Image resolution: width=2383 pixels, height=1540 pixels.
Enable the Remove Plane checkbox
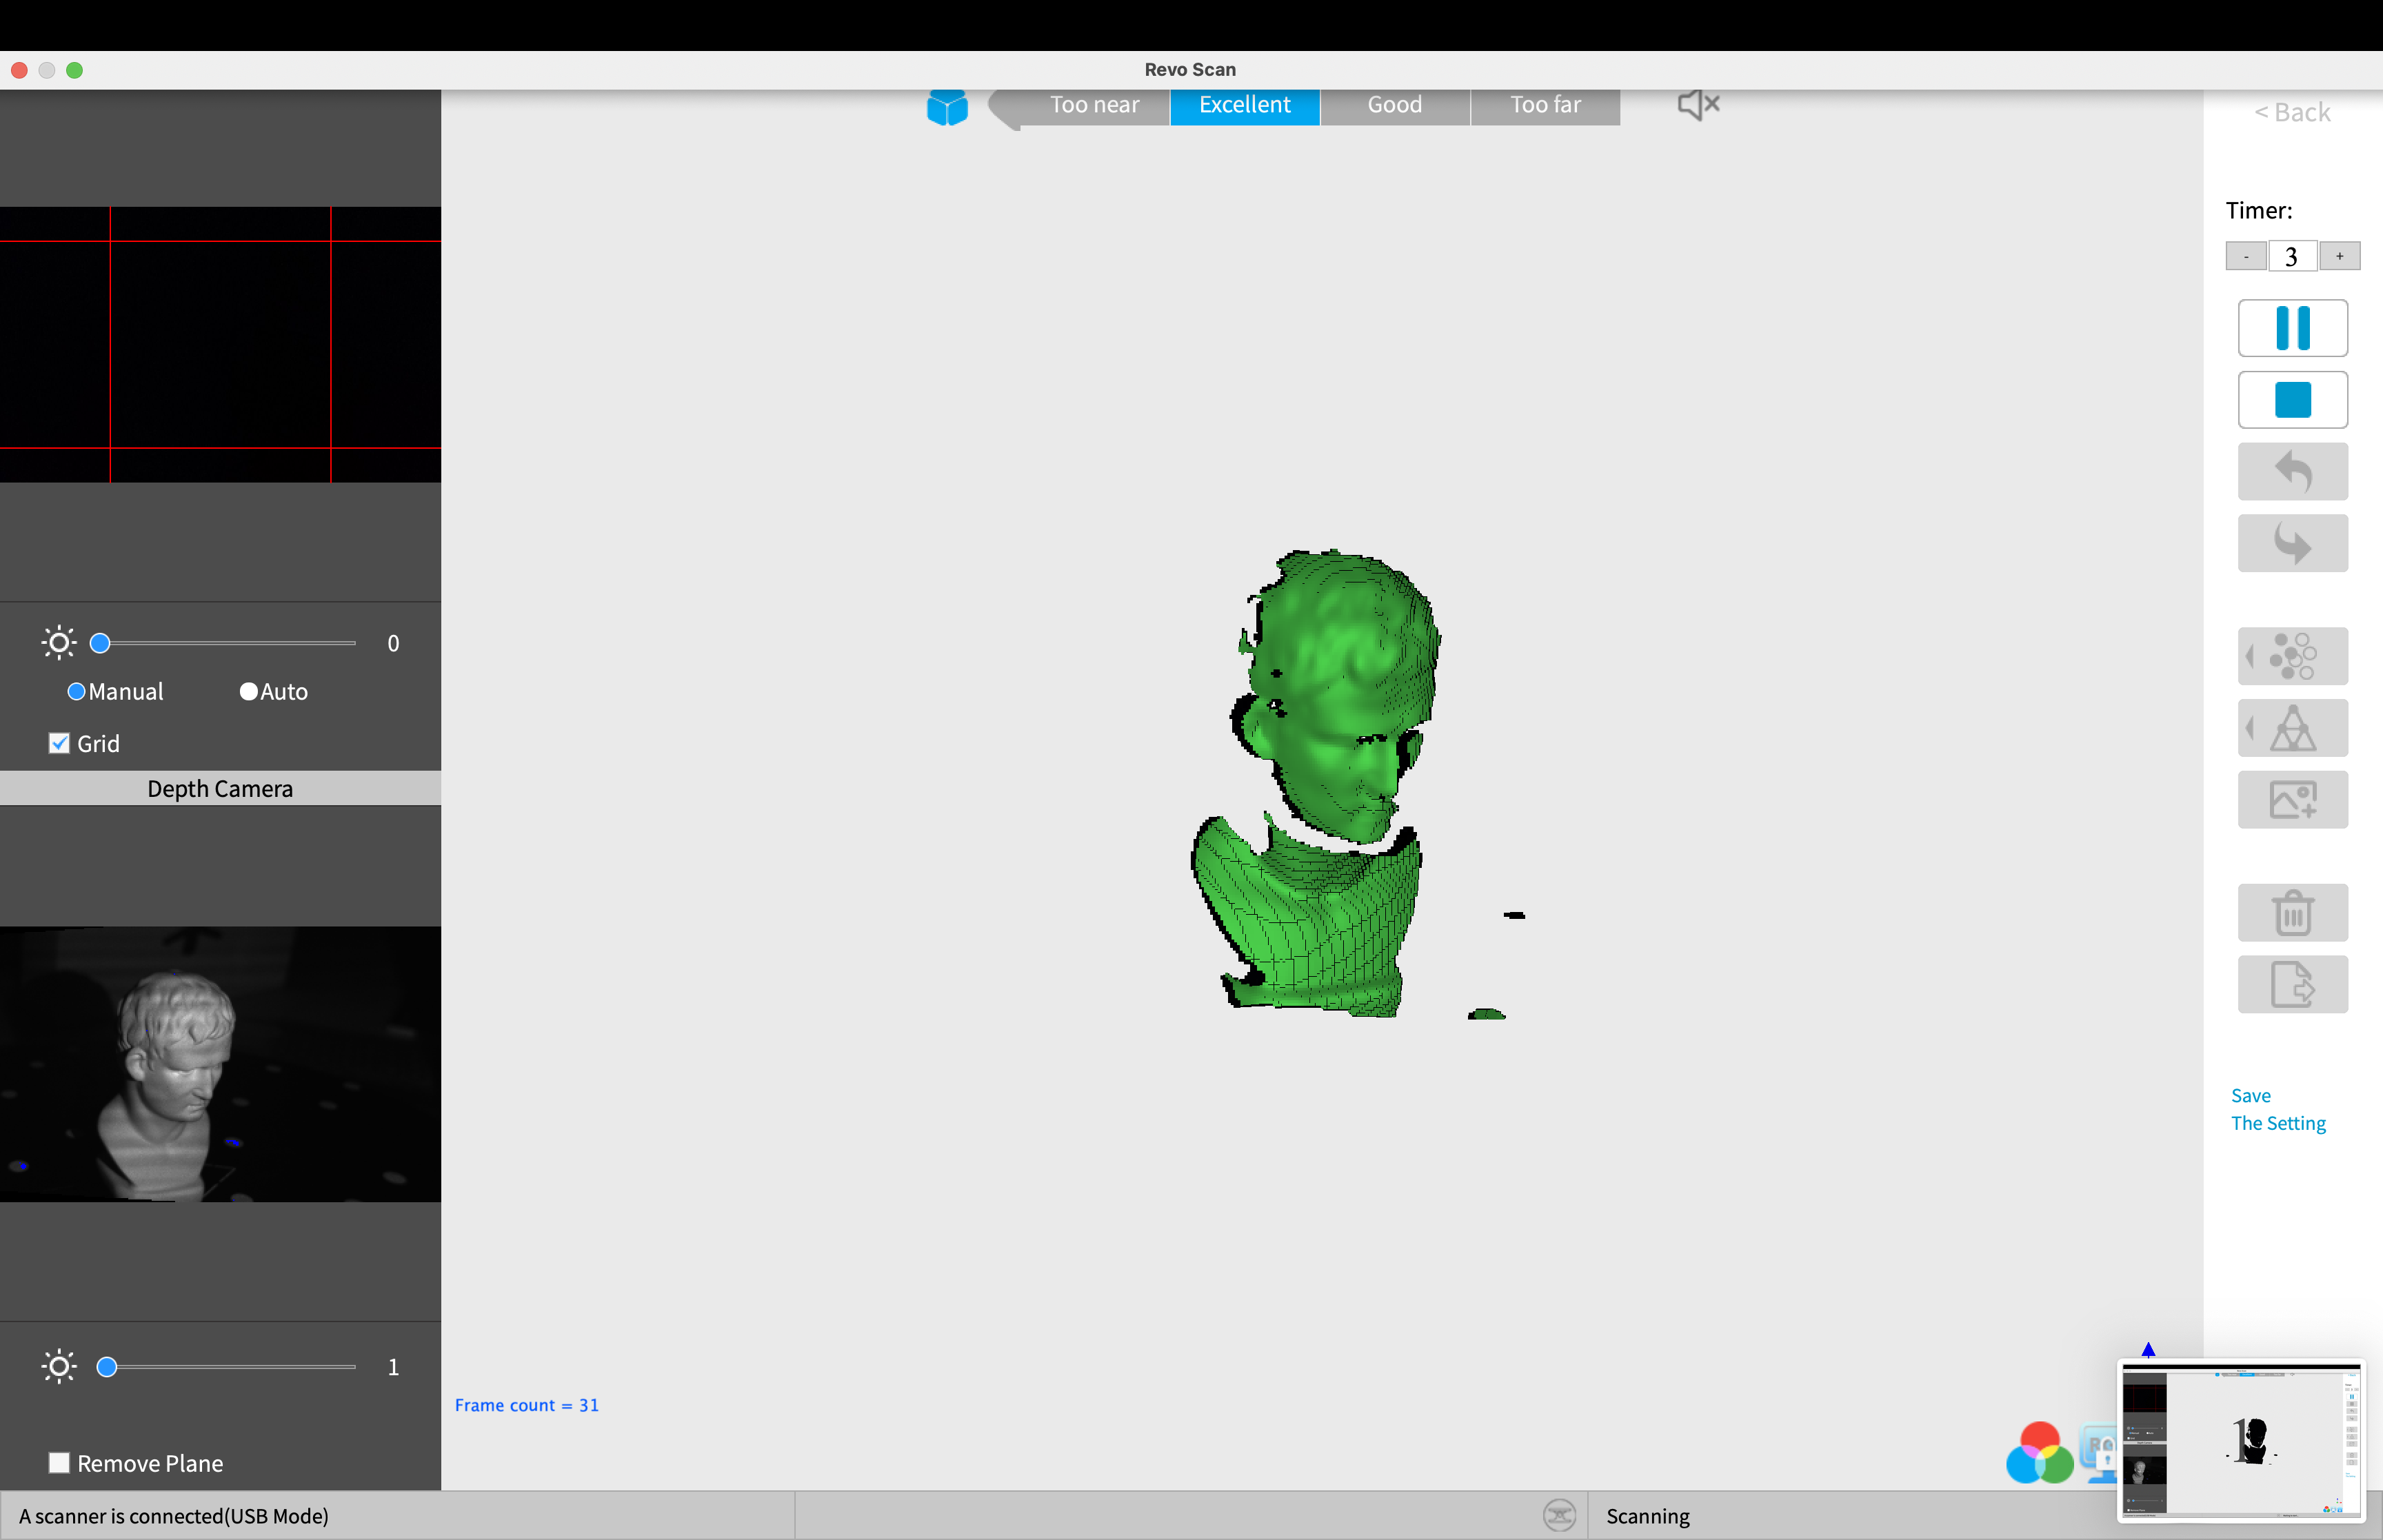[x=60, y=1463]
